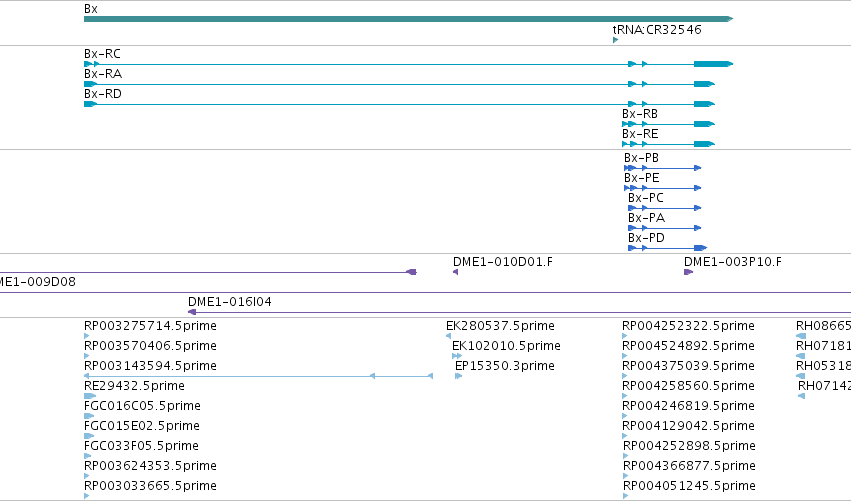Select RP004246819.5prime EST label
Viewport: 851px width, 501px height.
point(688,406)
